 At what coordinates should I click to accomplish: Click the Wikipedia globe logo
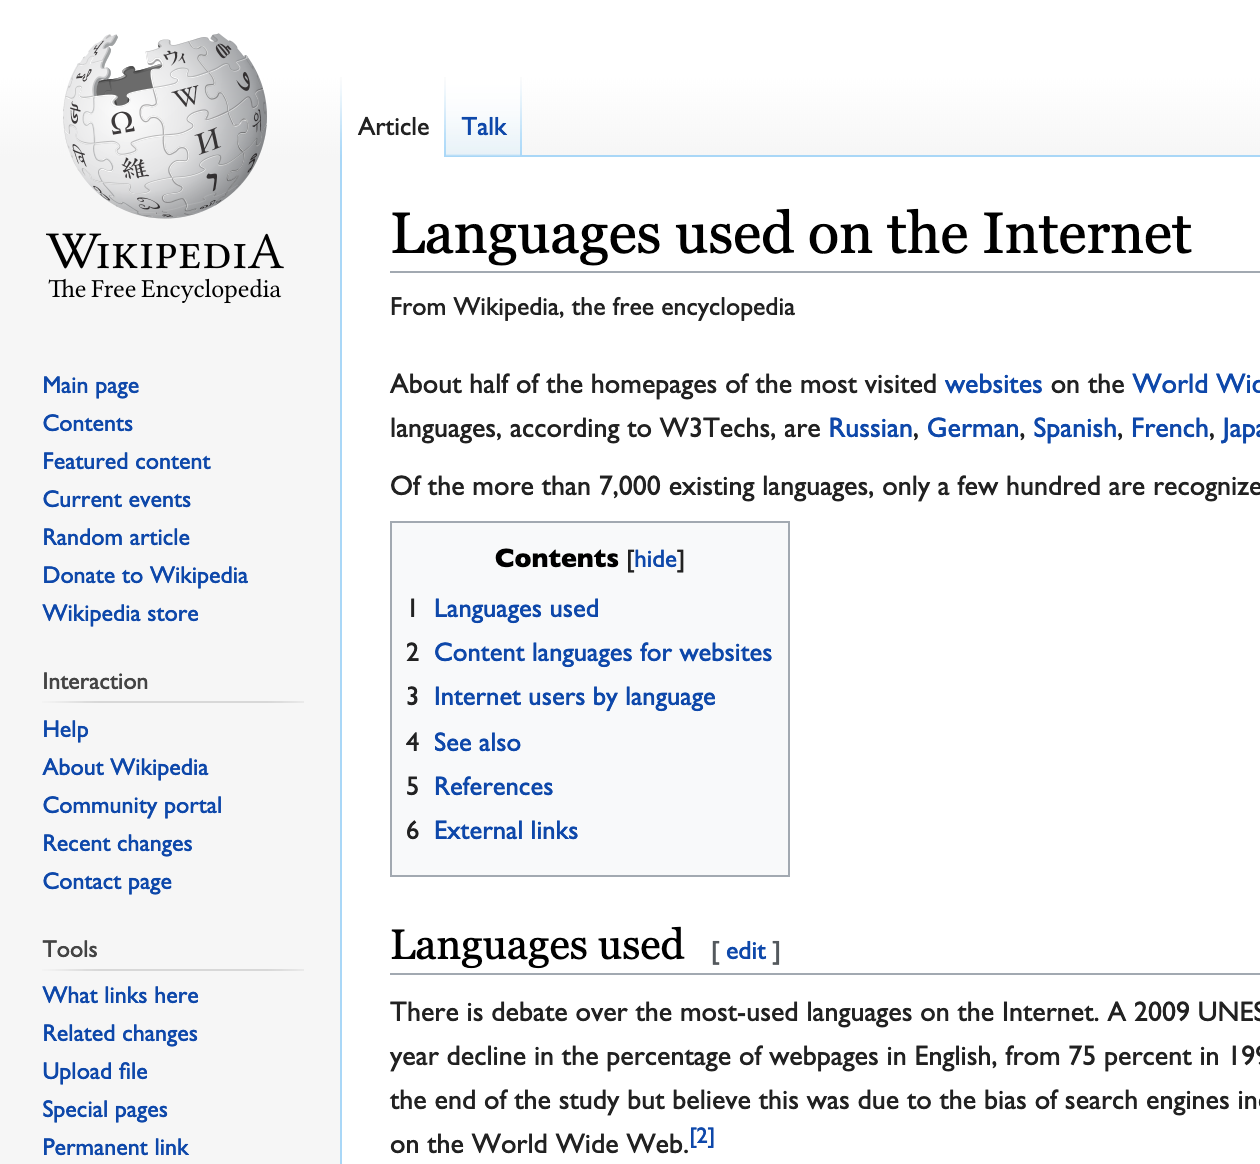[165, 125]
